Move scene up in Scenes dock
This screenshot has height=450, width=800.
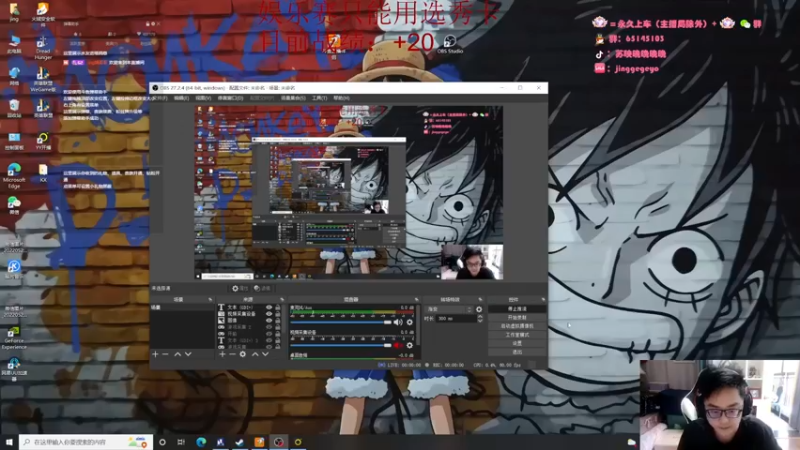coord(178,354)
